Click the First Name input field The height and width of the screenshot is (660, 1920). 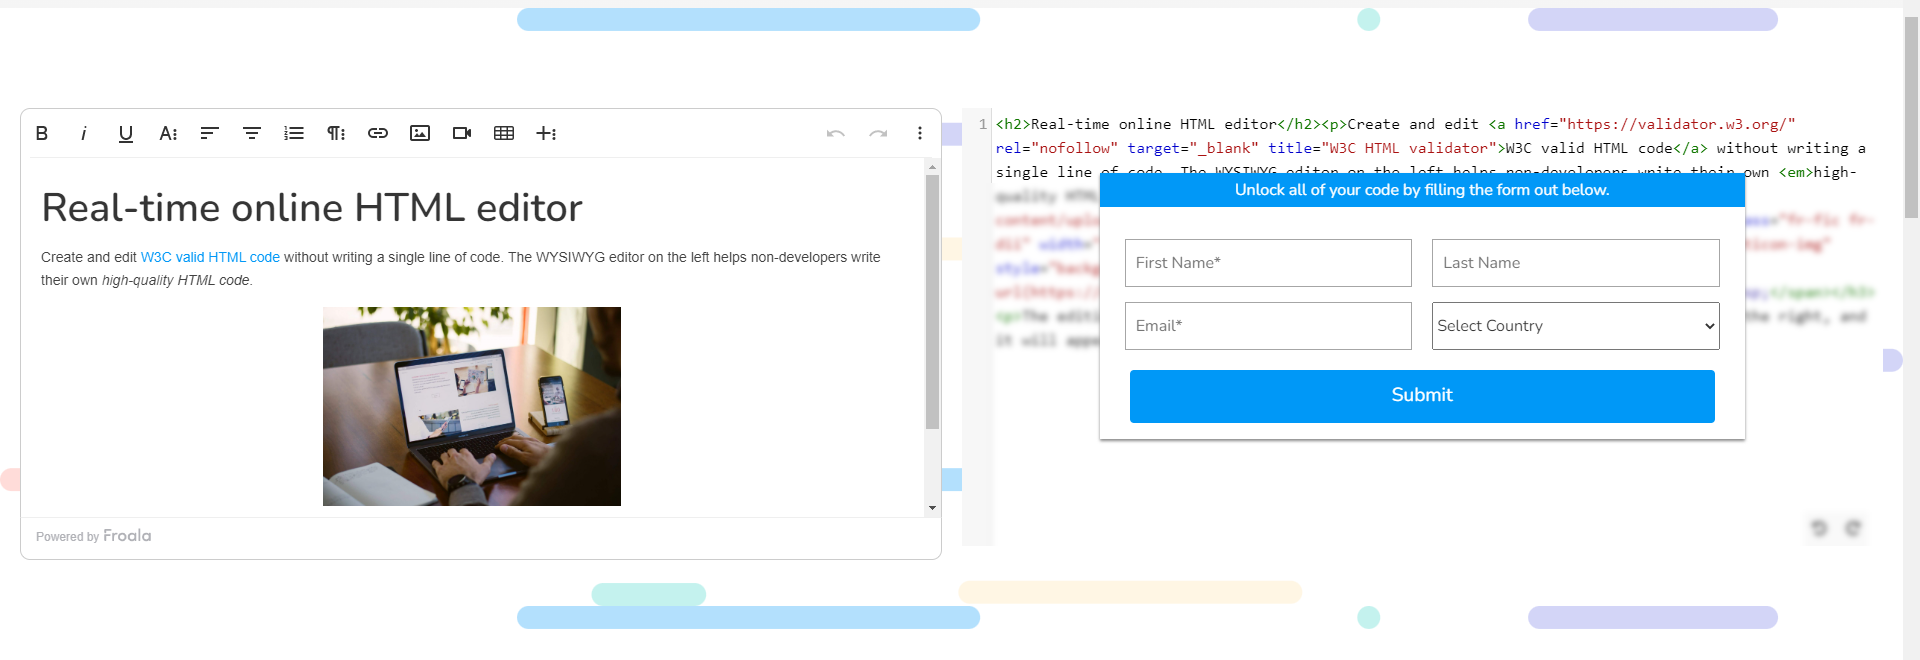1268,263
